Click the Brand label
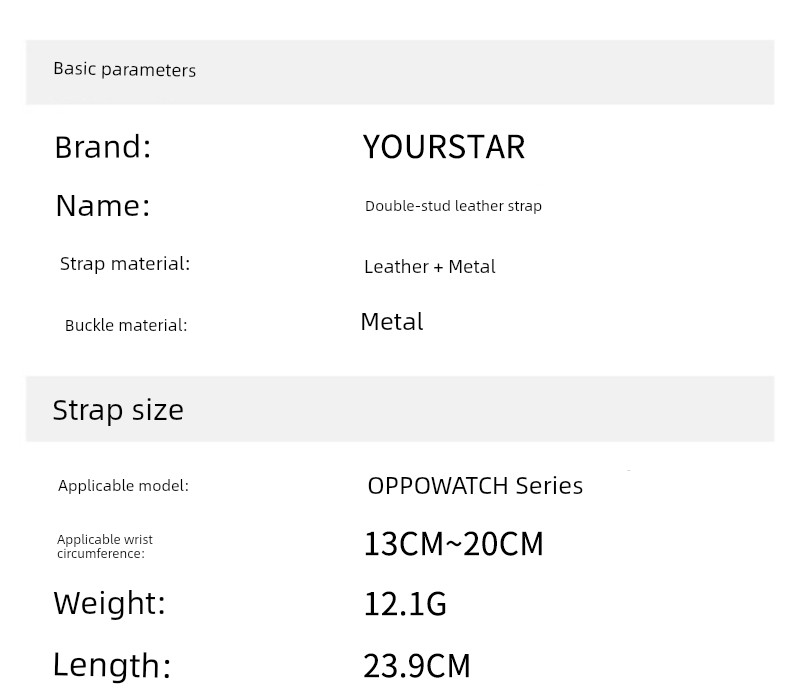 pyautogui.click(x=102, y=147)
